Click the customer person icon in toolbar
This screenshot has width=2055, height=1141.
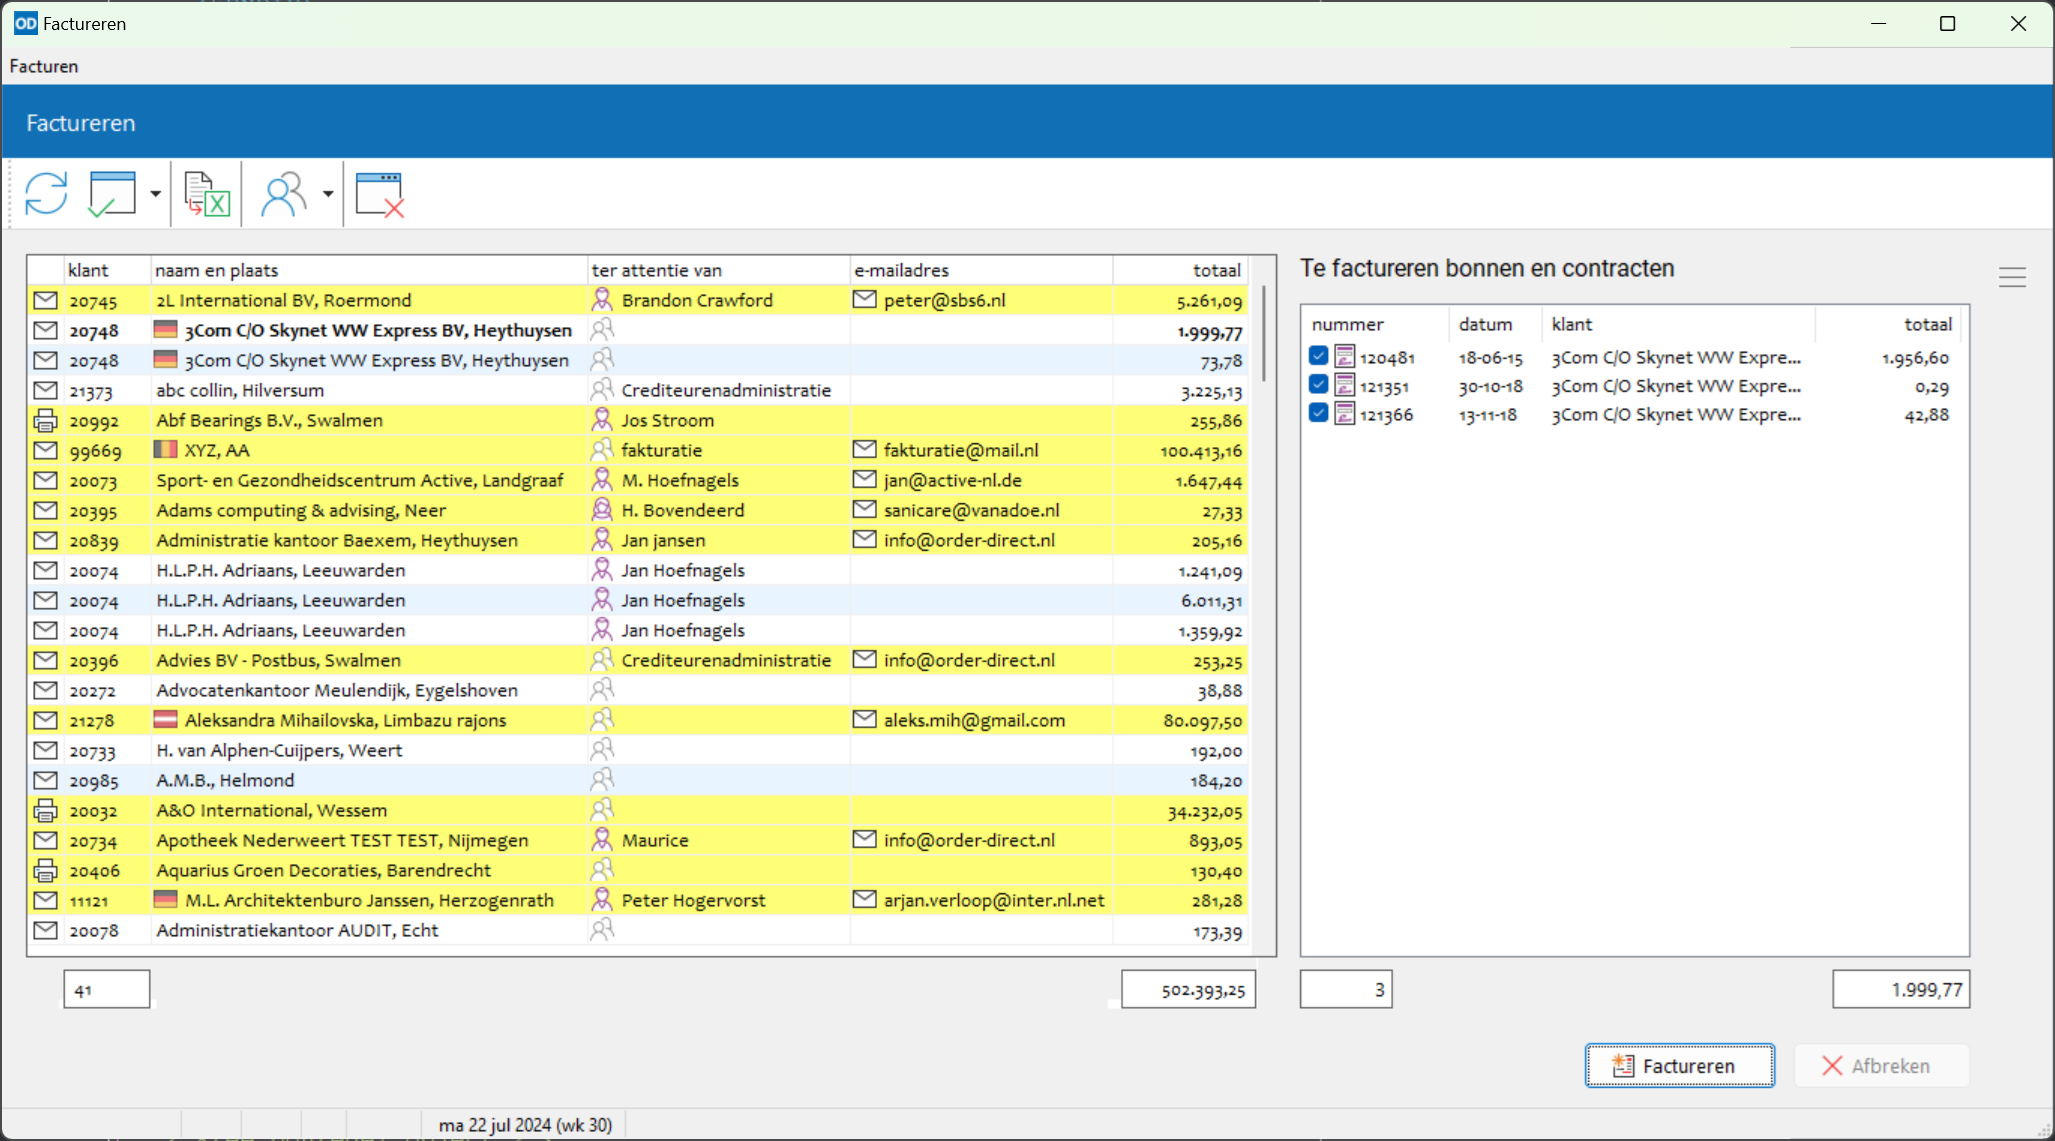(284, 194)
